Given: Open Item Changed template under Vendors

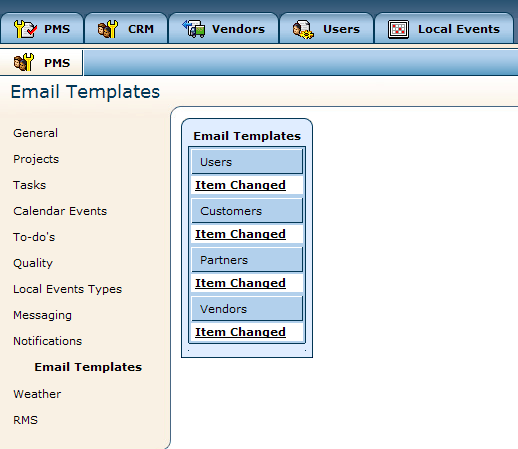Looking at the screenshot, I should click(x=240, y=332).
